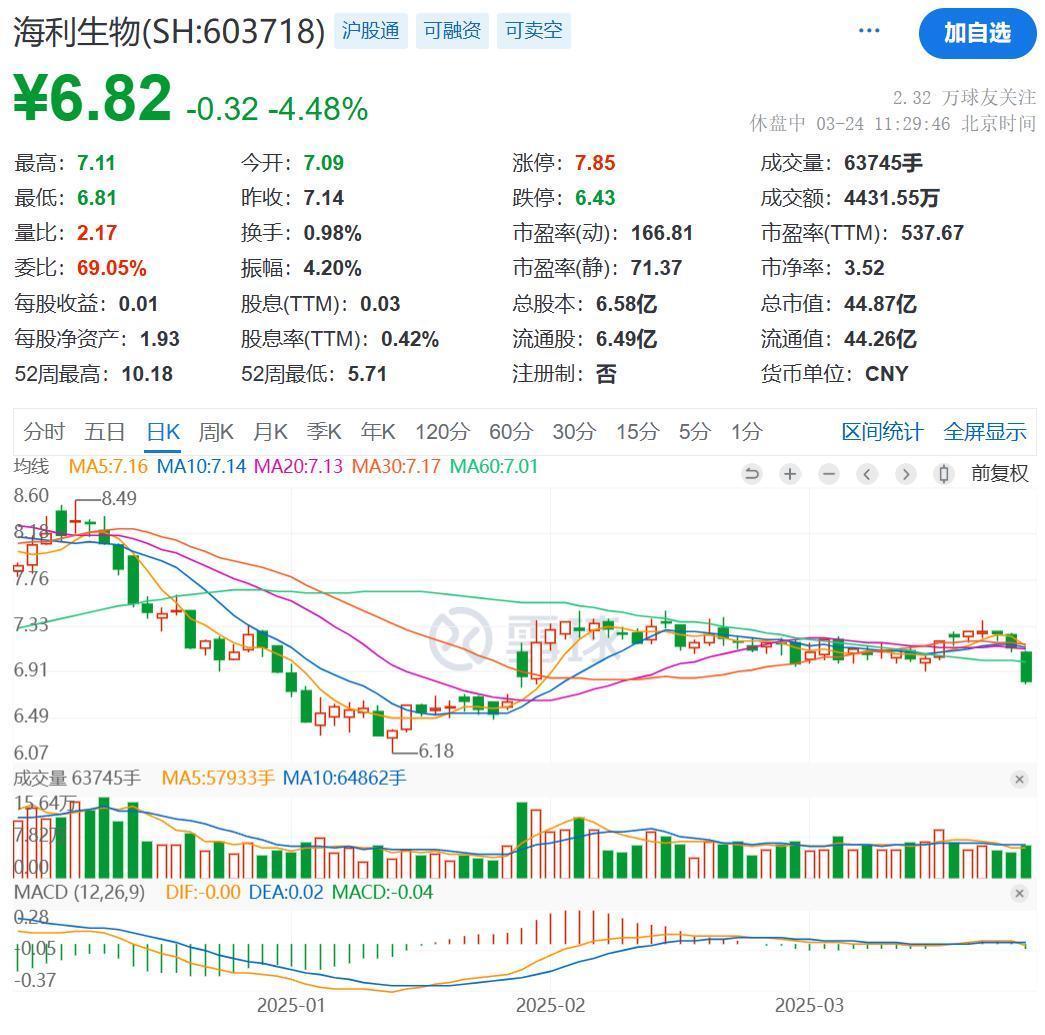1045x1035 pixels.
Task: Select the 季K tab
Action: 324,432
